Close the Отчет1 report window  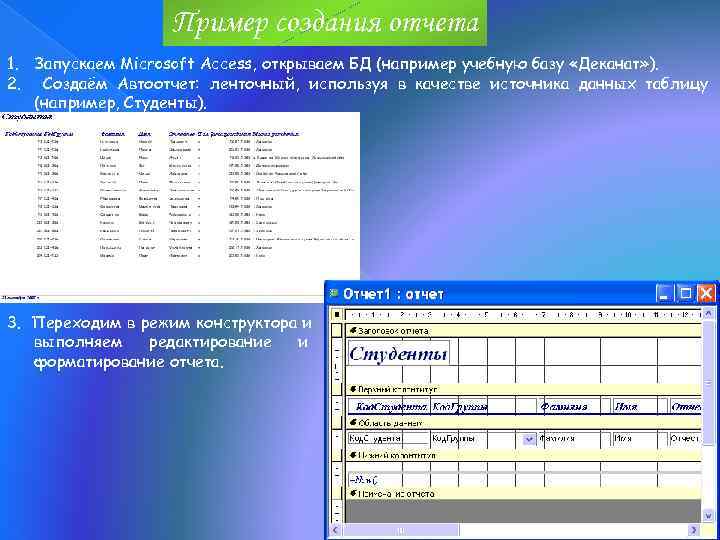(x=706, y=294)
